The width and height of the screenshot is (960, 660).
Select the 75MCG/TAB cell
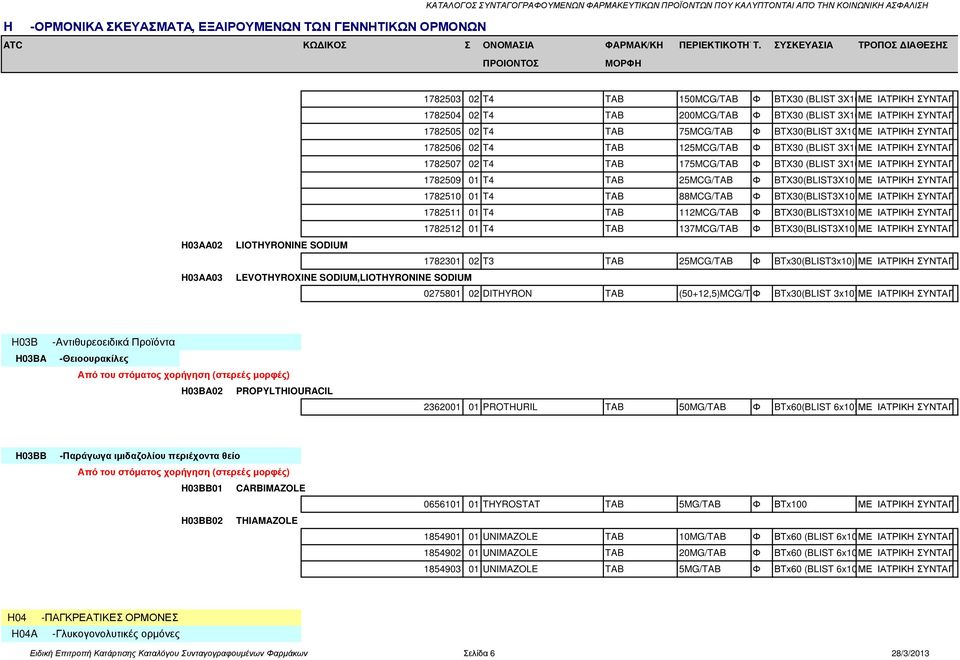pos(714,132)
